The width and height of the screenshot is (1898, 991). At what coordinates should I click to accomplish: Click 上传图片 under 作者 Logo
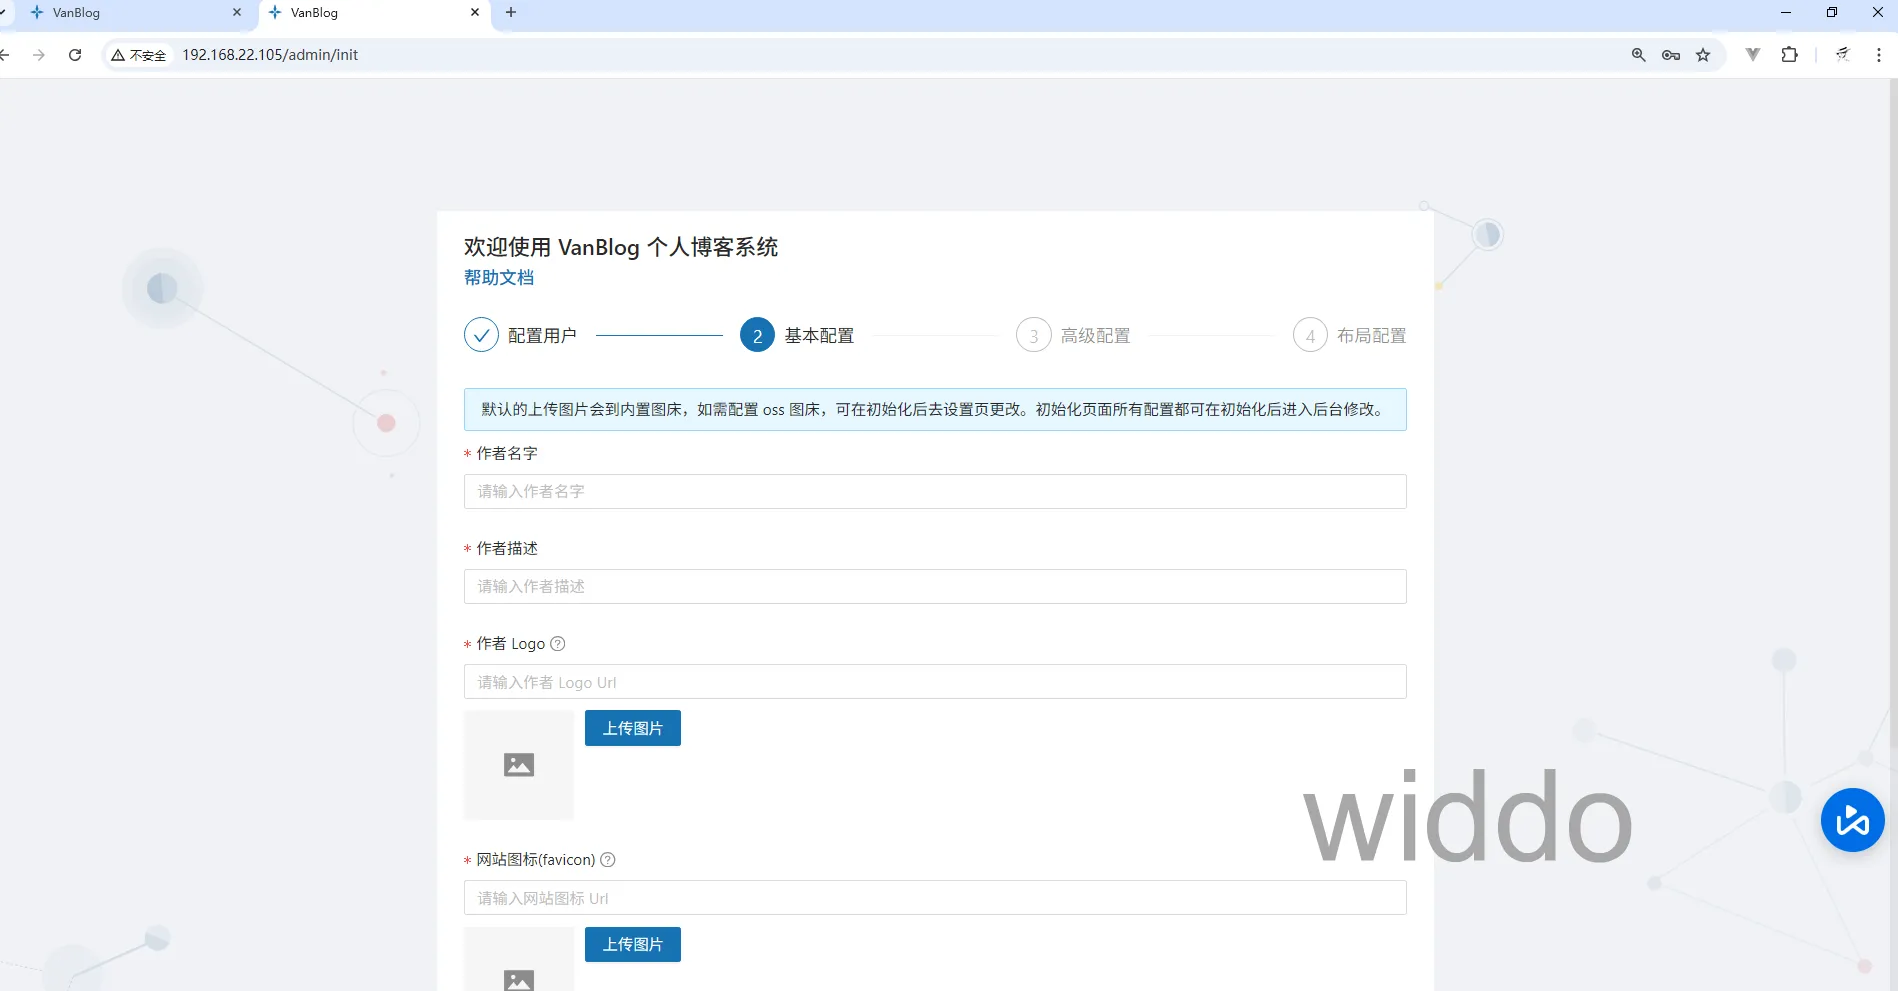point(633,728)
